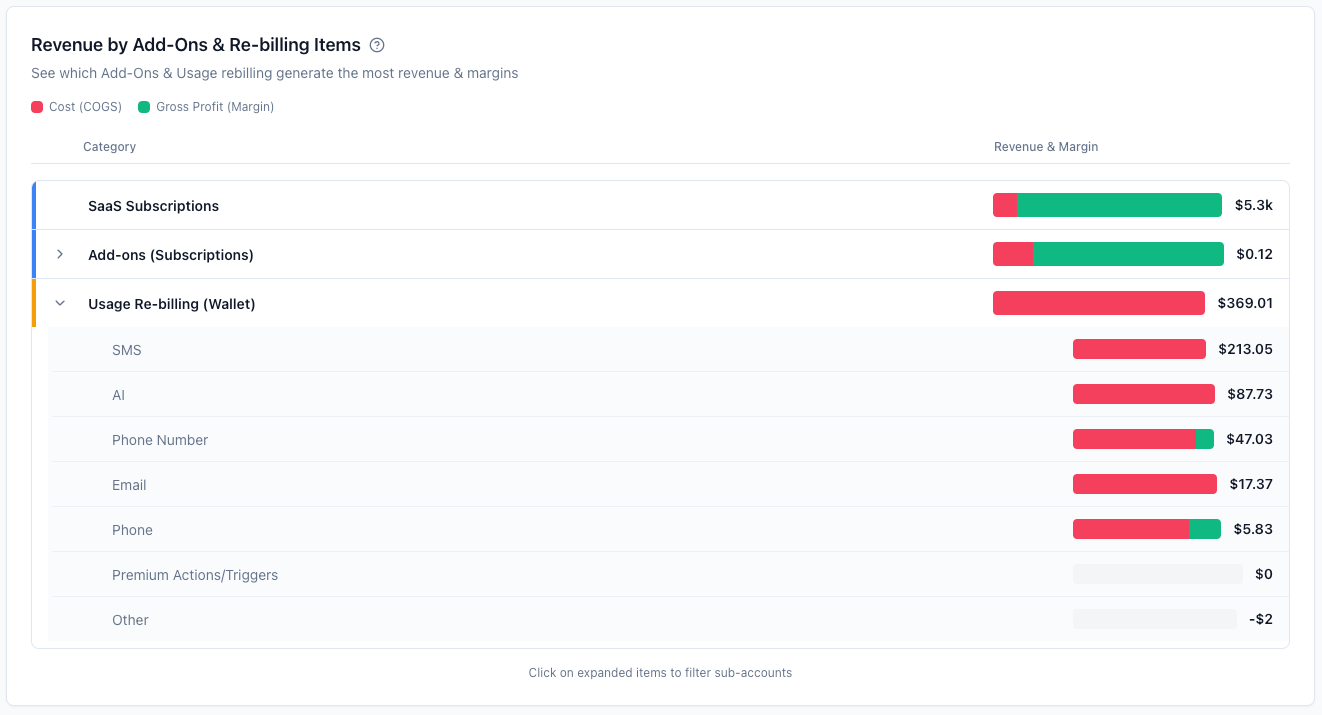
Task: Click the help icon beside the title
Action: (x=377, y=45)
